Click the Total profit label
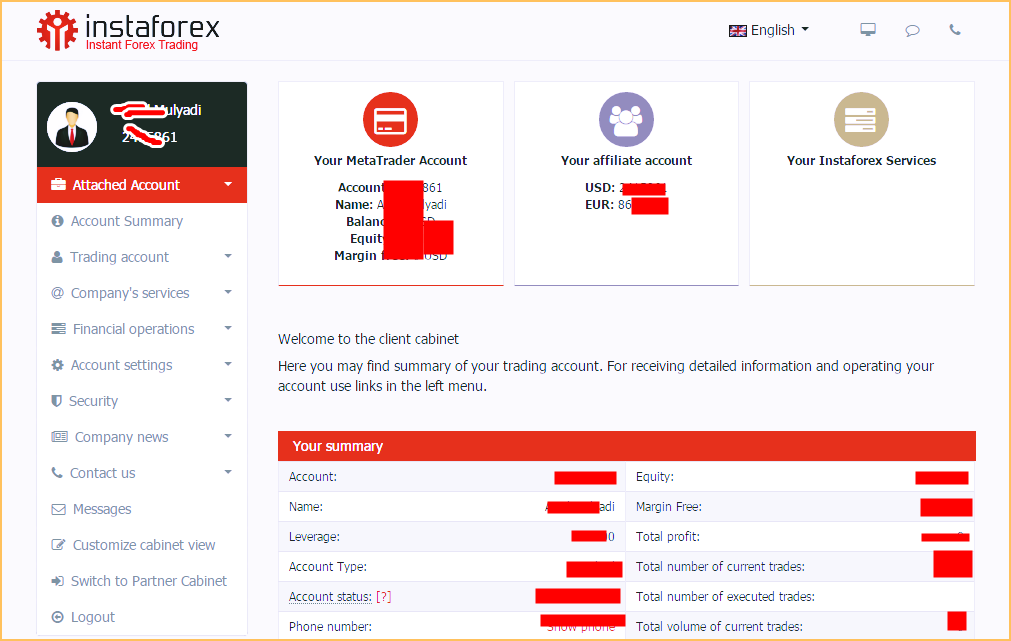 (667, 537)
